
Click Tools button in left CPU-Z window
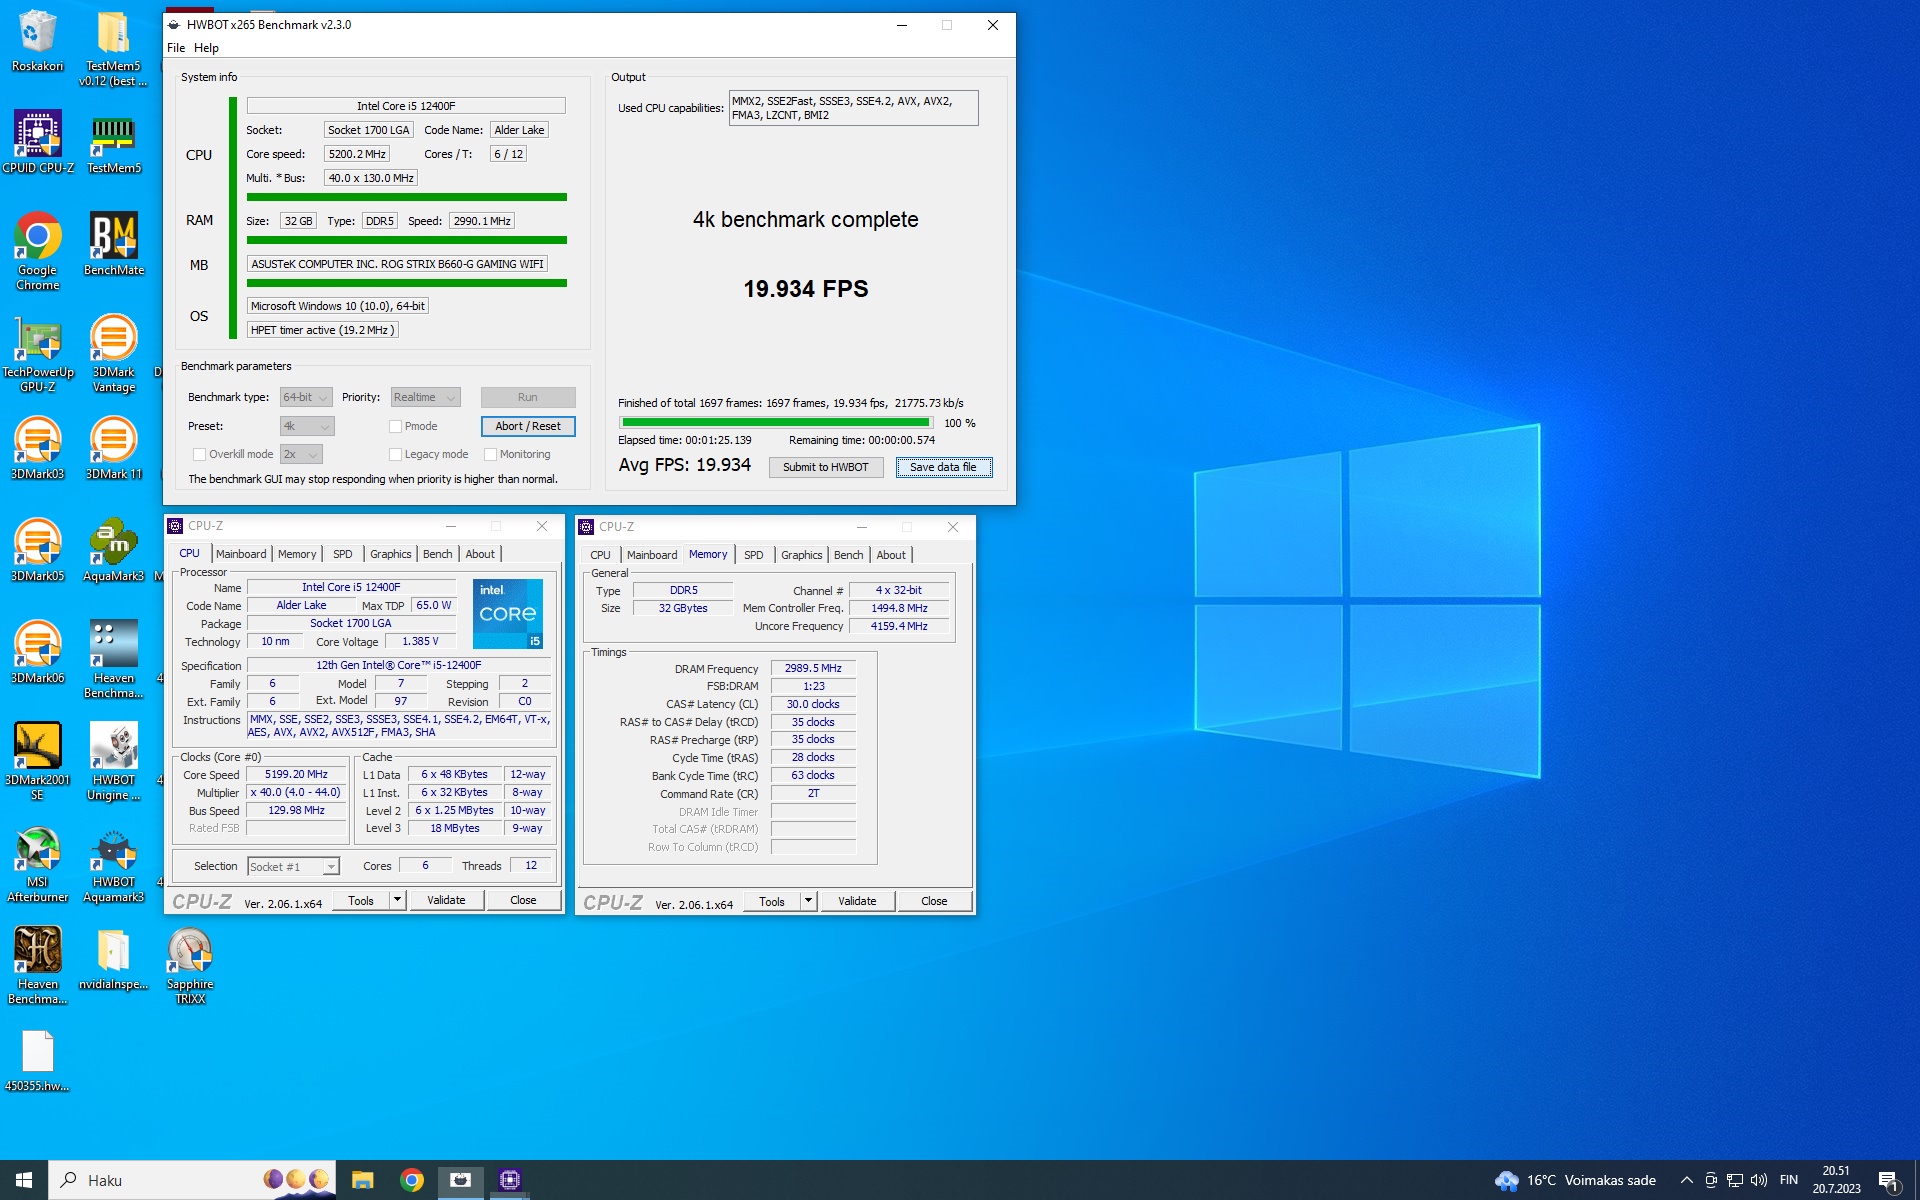coord(361,900)
